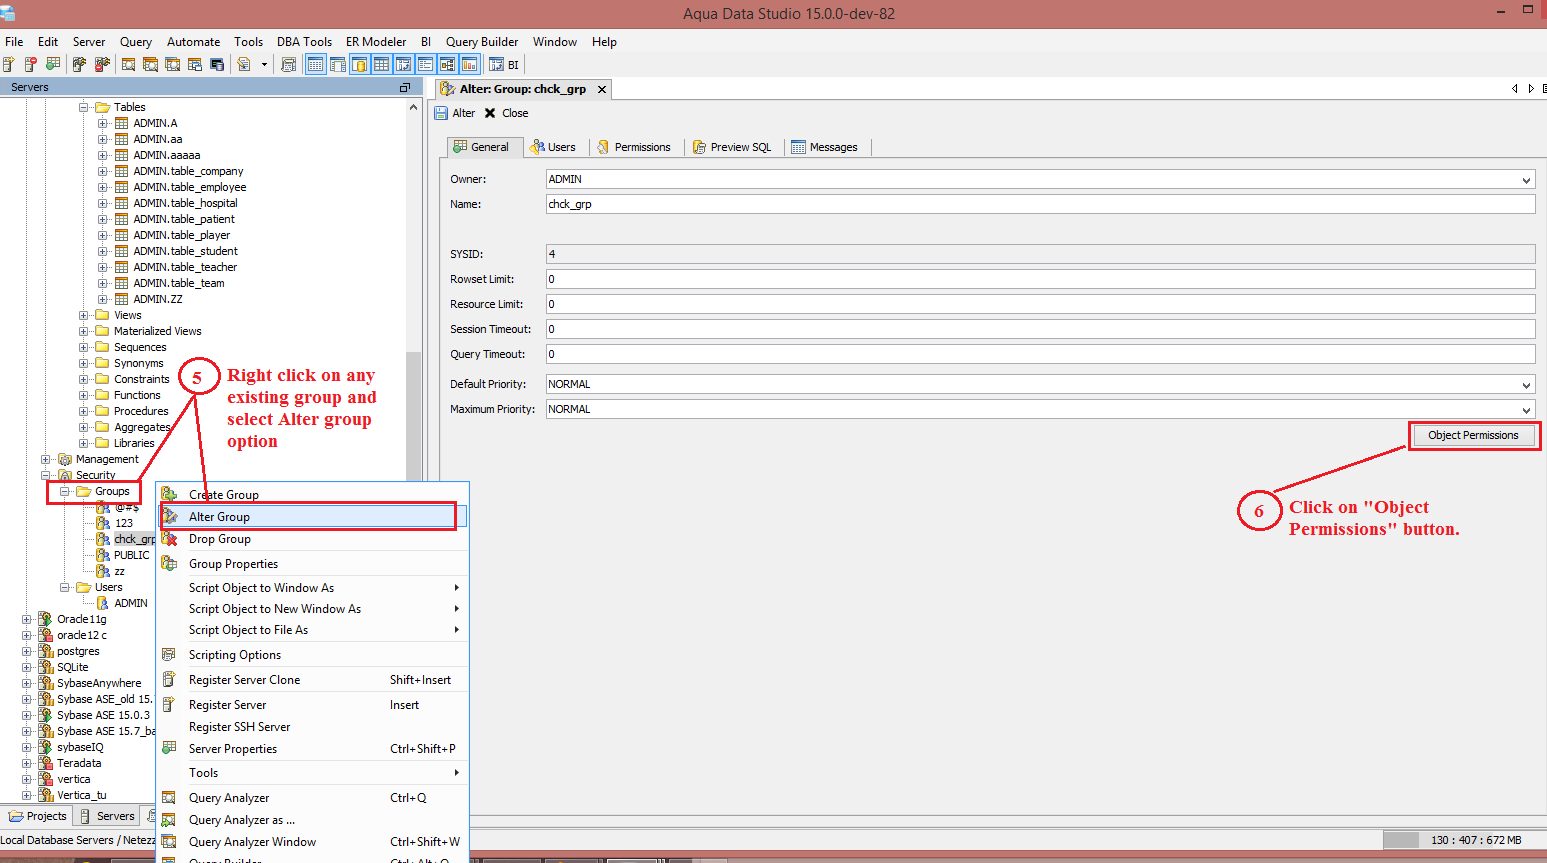Click the restore icon on Servers panel header
The width and height of the screenshot is (1547, 863).
[x=405, y=88]
